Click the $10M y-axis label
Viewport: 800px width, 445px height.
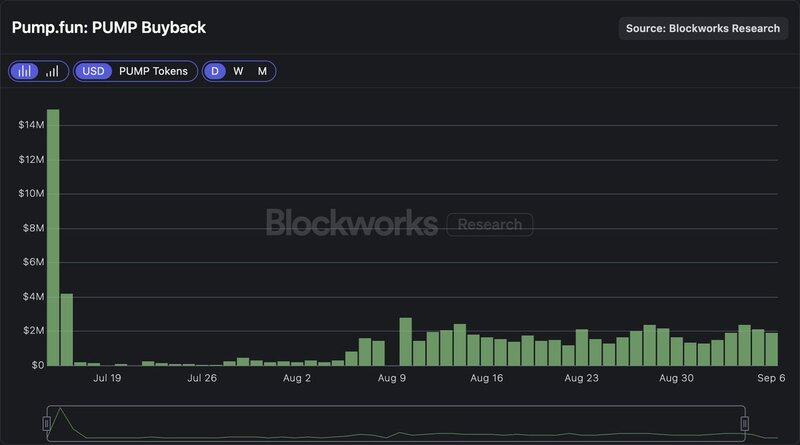[x=31, y=193]
